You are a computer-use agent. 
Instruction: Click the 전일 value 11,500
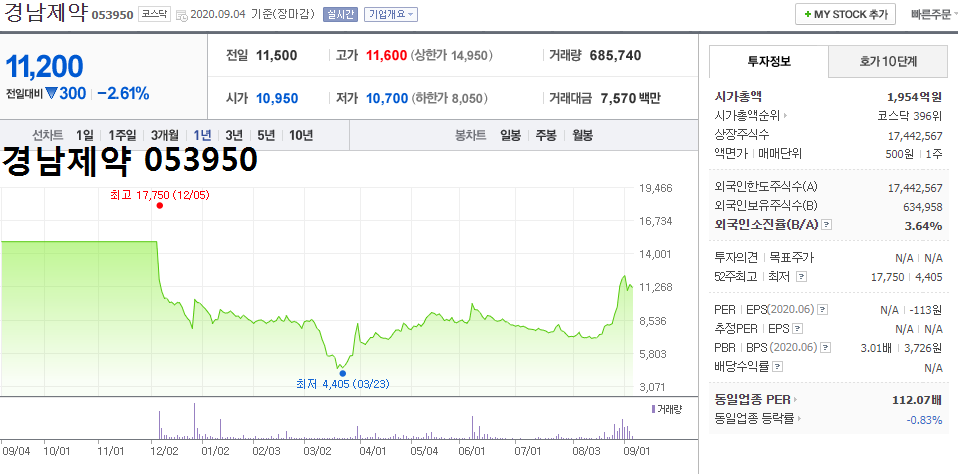click(x=277, y=56)
